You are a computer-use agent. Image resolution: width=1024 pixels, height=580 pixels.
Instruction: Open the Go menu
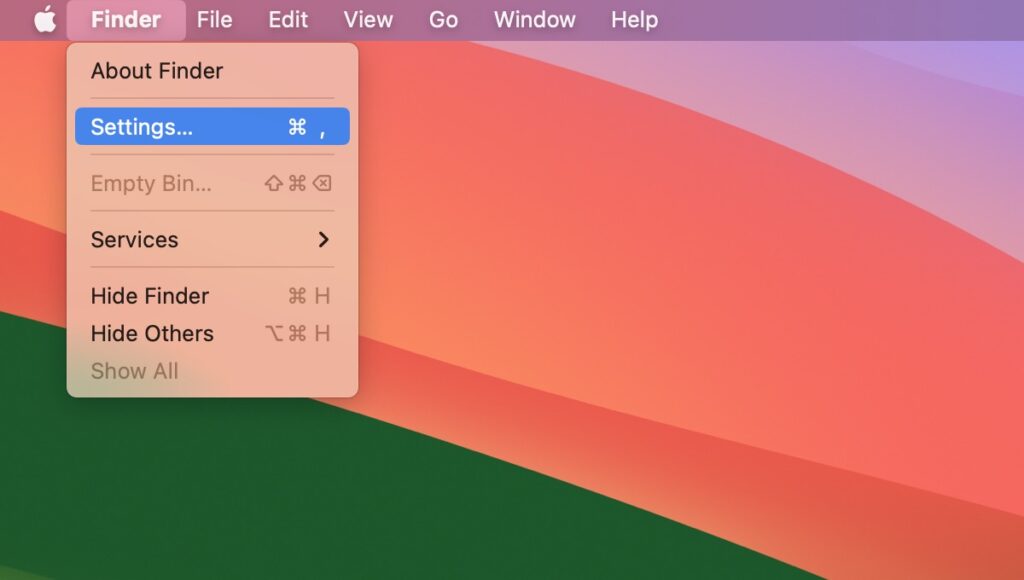[x=443, y=20]
